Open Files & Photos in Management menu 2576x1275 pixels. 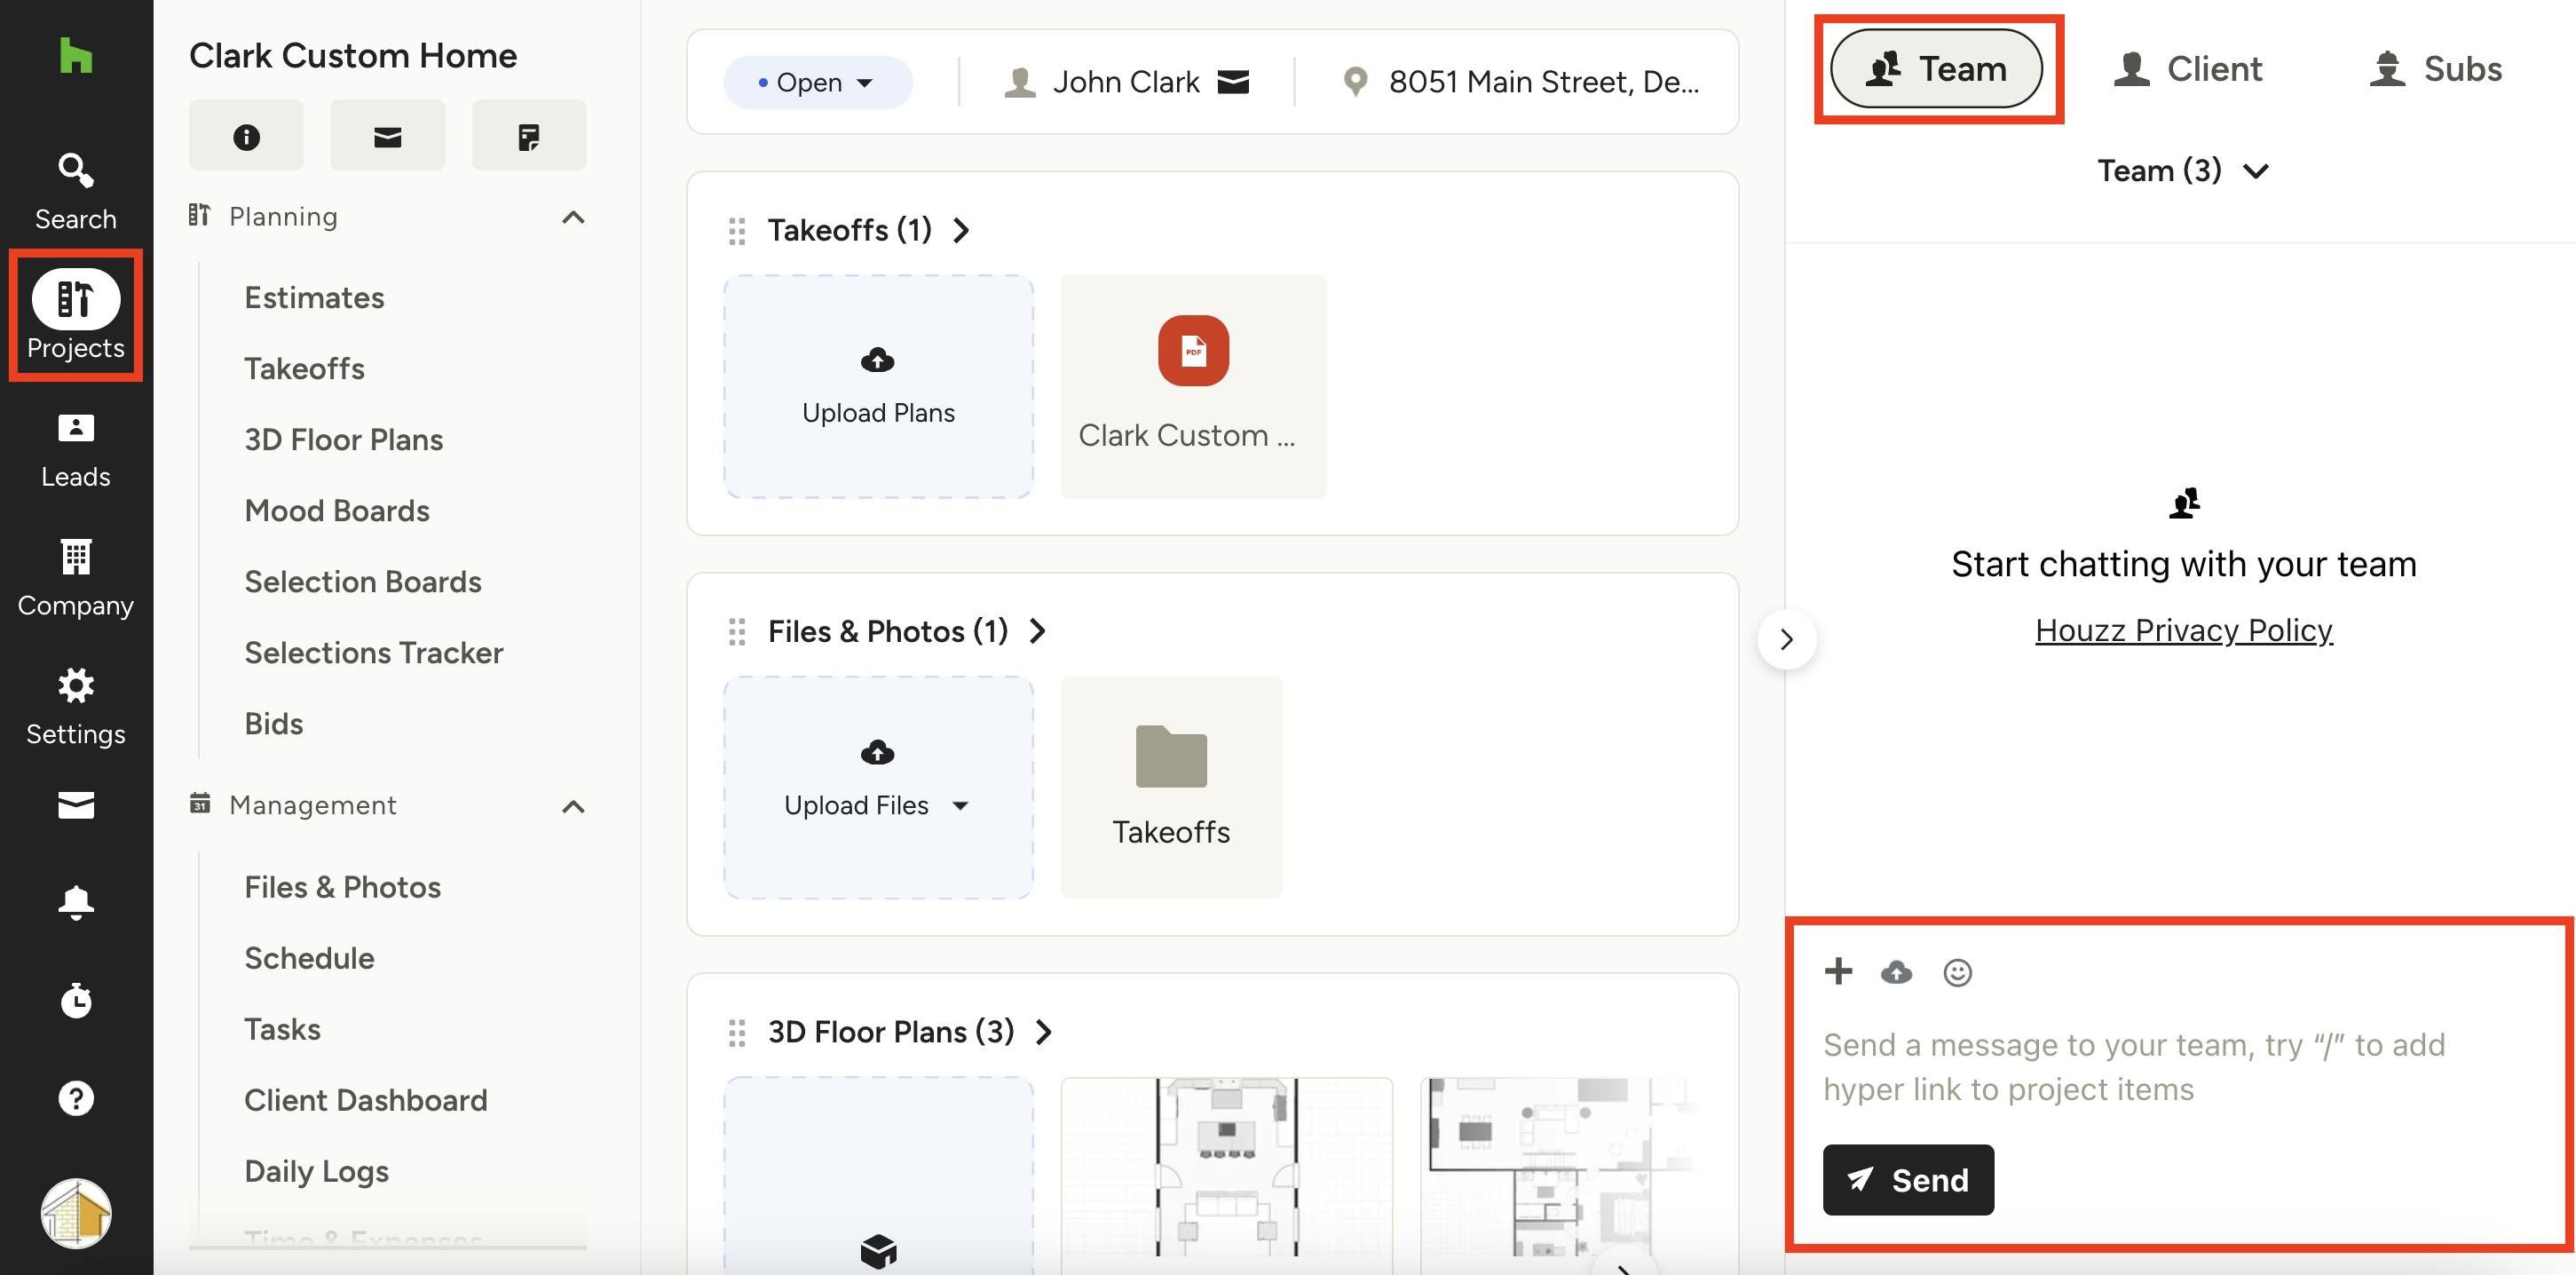(342, 887)
